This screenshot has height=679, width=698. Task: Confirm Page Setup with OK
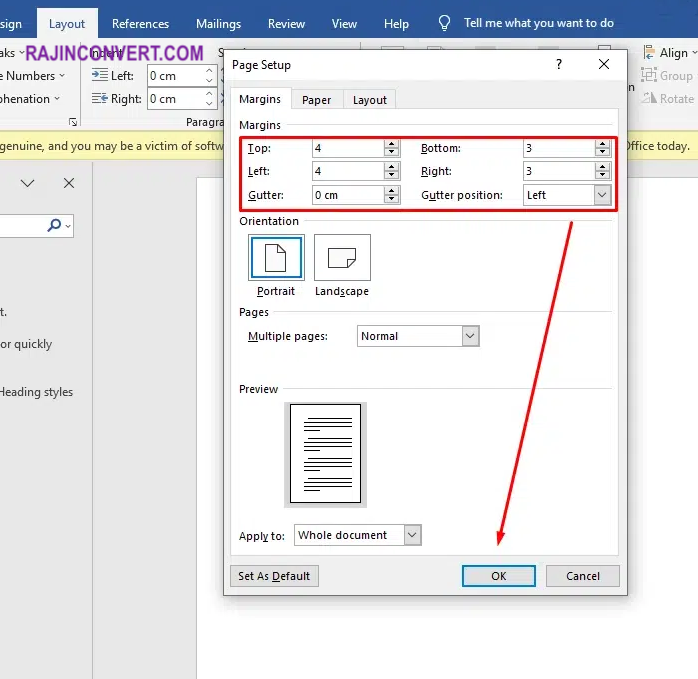pyautogui.click(x=499, y=576)
